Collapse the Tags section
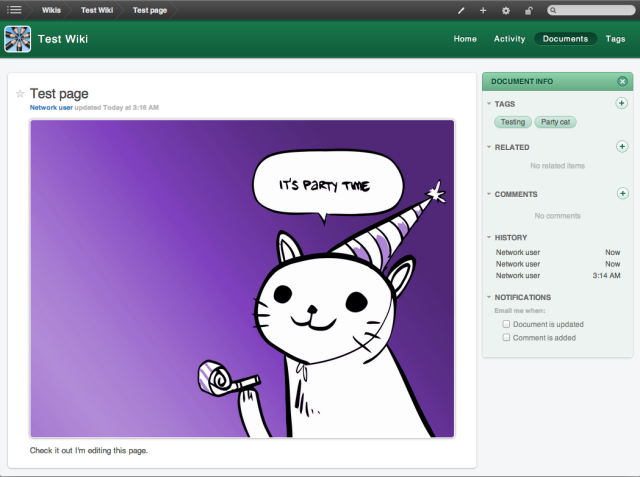The width and height of the screenshot is (640, 477). [x=489, y=104]
